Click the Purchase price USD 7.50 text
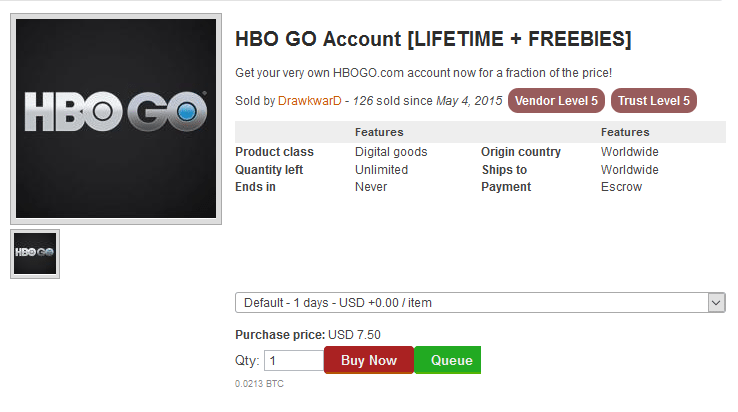 308,335
